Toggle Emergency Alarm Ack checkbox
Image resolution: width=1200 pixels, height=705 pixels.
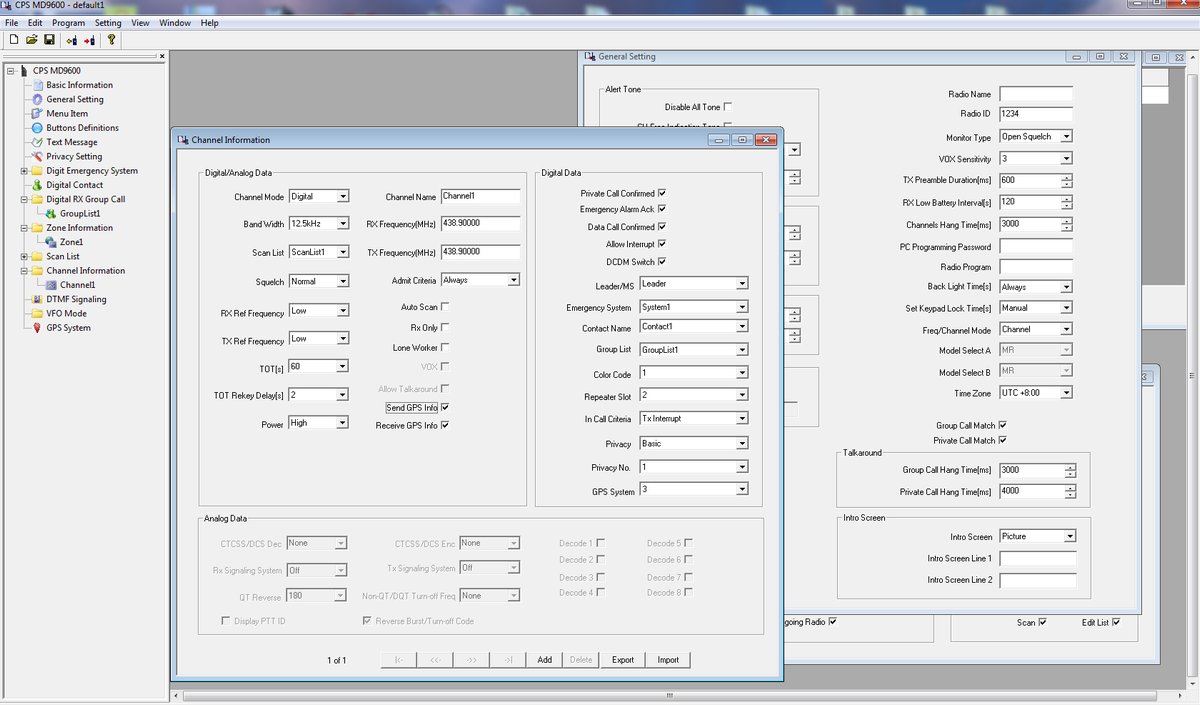point(662,209)
